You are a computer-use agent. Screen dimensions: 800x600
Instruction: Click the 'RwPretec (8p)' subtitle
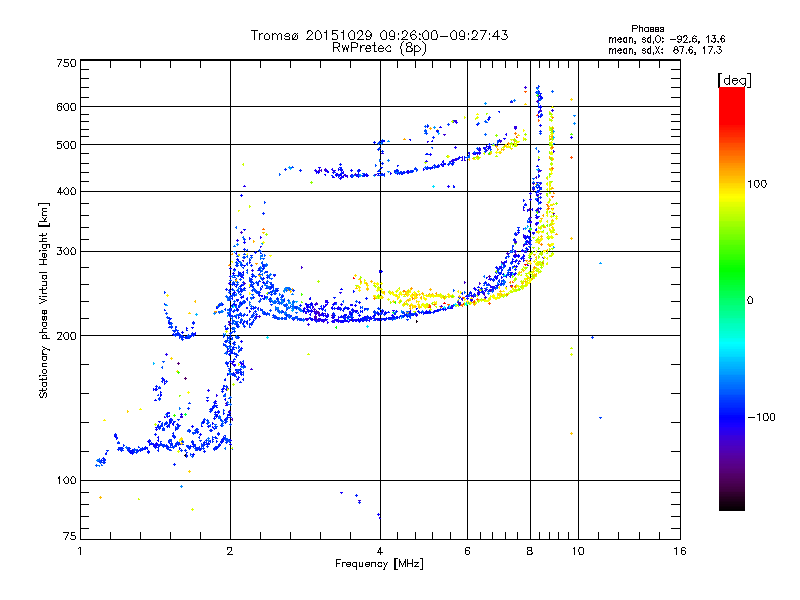point(379,48)
